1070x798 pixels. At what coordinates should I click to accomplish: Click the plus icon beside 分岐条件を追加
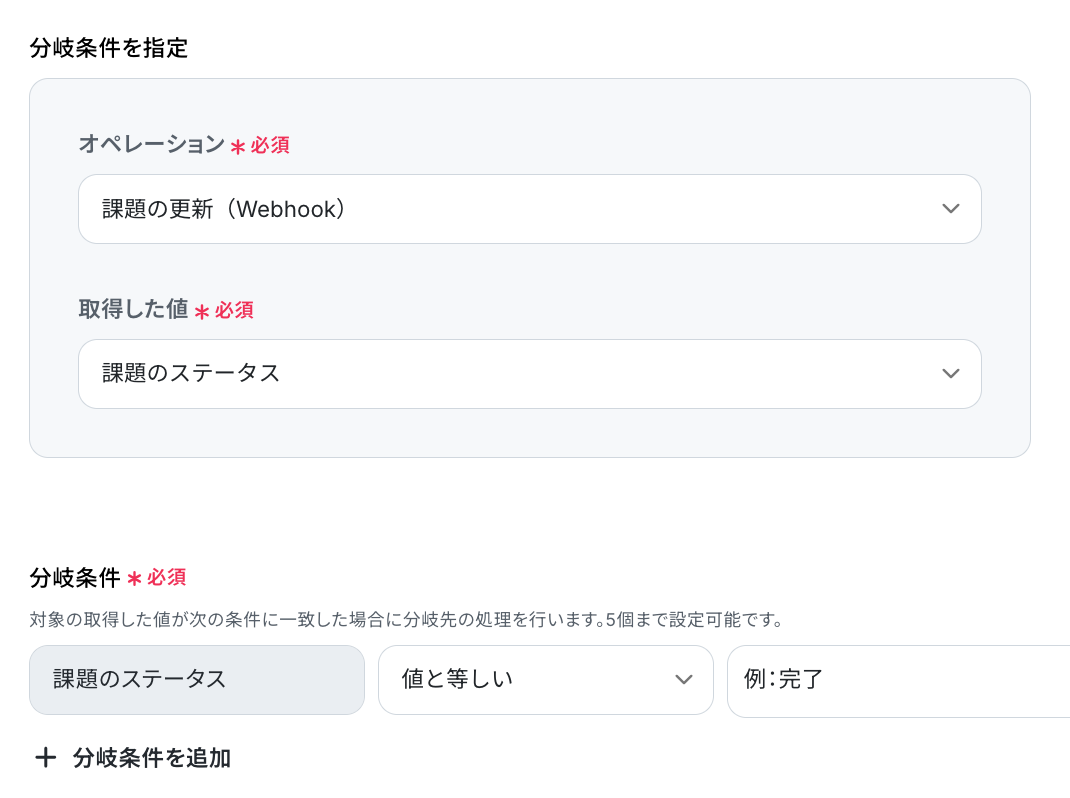pyautogui.click(x=46, y=757)
